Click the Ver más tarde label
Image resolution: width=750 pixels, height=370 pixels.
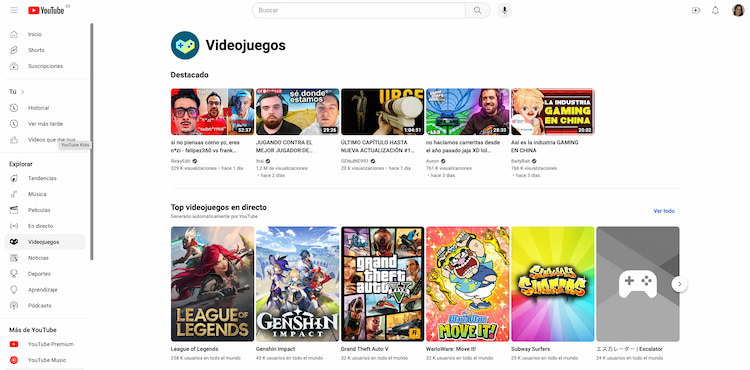pos(45,124)
